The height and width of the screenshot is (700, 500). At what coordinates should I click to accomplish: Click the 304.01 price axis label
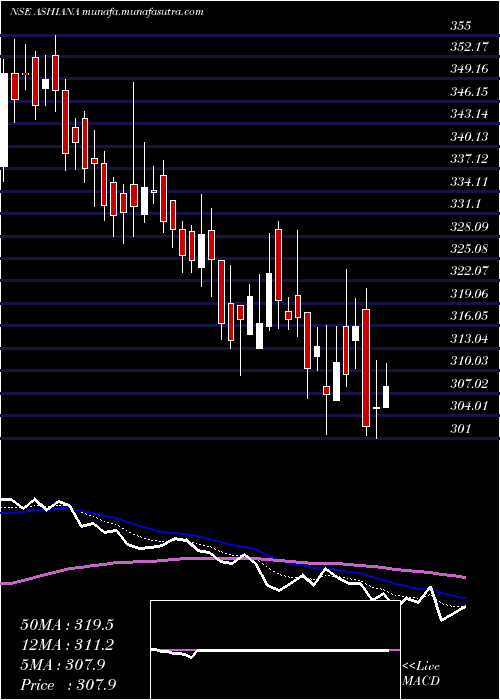click(x=469, y=406)
